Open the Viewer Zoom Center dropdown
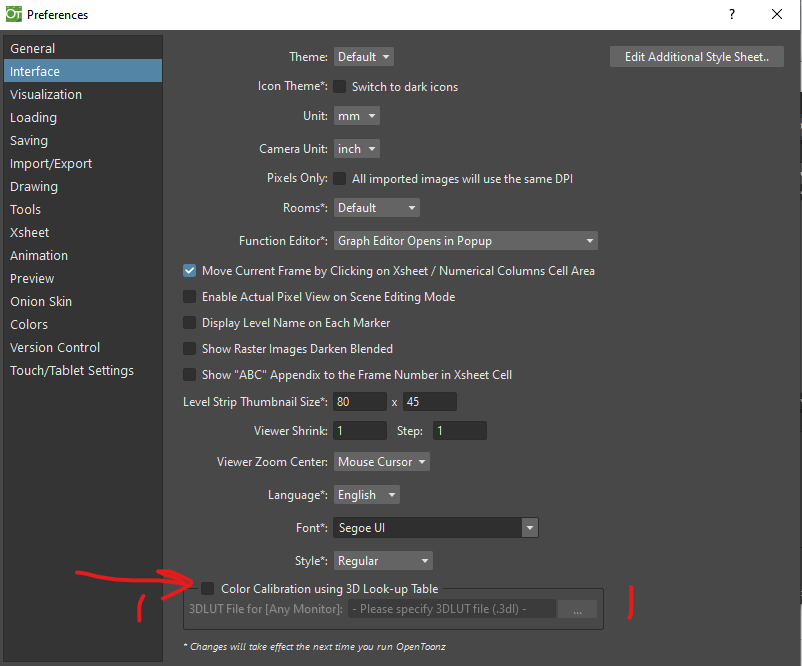This screenshot has height=666, width=802. pyautogui.click(x=381, y=461)
